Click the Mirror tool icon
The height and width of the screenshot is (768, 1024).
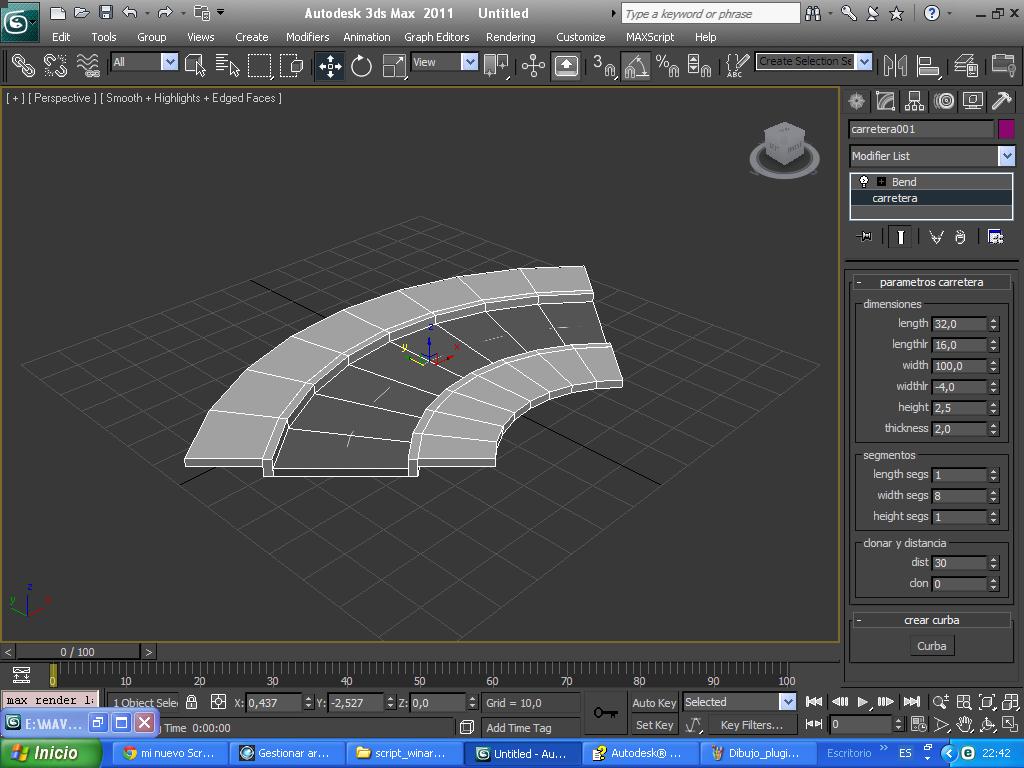coord(896,66)
